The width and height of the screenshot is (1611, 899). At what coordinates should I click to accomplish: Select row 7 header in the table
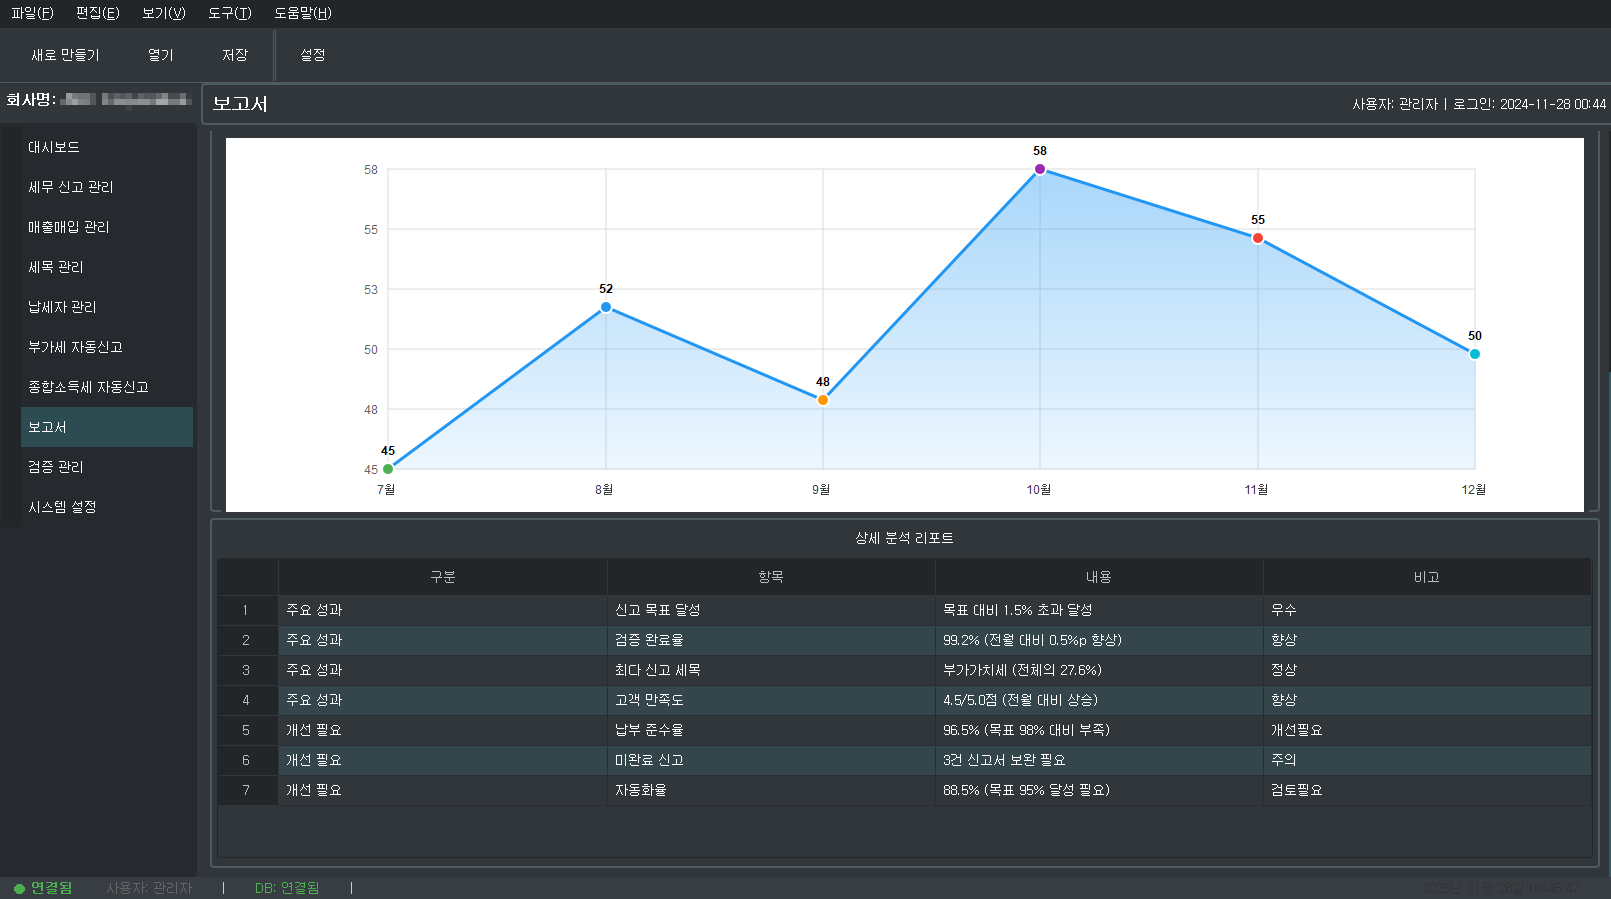coord(246,790)
